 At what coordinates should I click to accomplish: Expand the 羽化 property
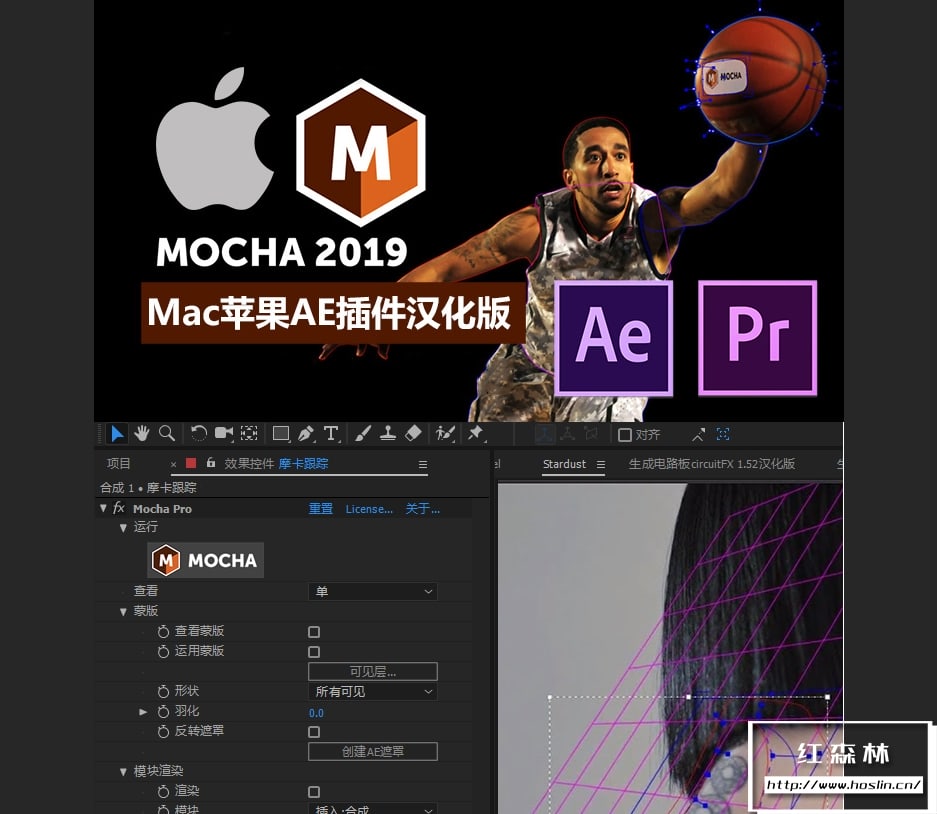pos(143,712)
